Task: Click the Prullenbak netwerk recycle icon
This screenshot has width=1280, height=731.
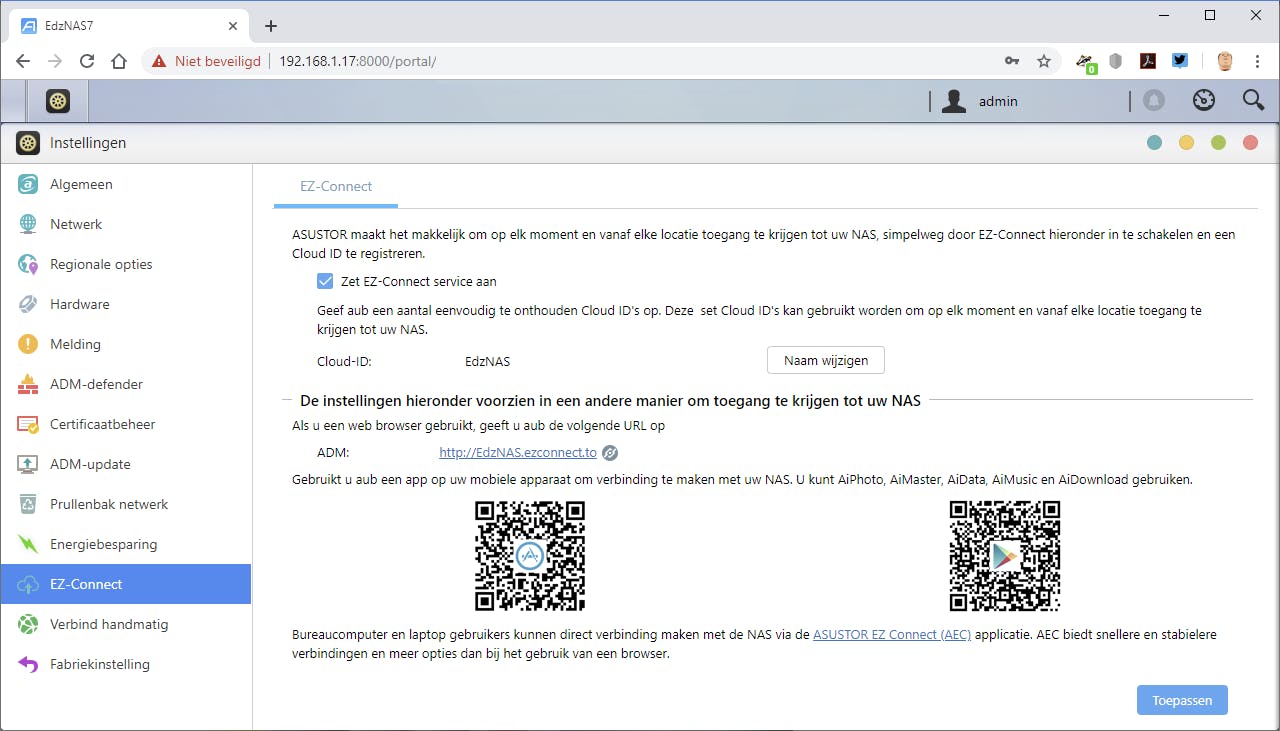Action: 29,504
